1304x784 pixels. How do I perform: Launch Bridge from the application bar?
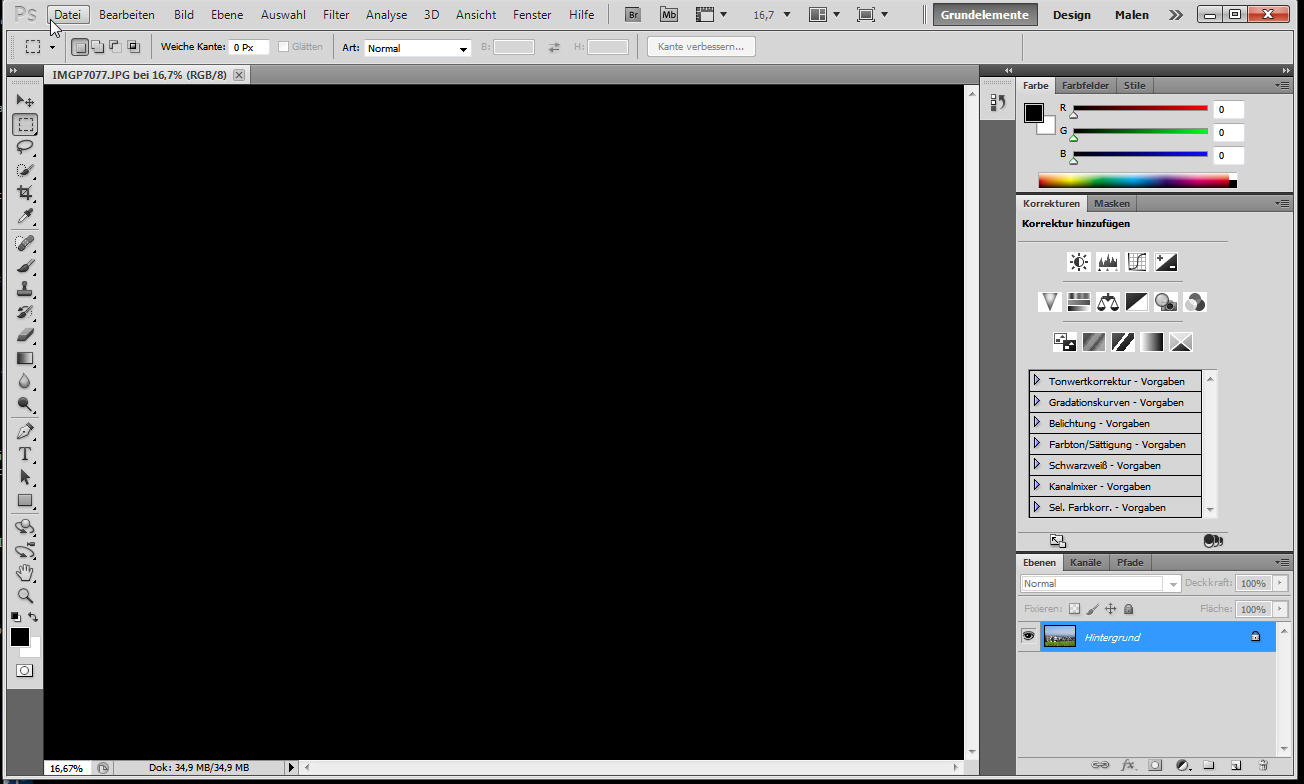[x=633, y=15]
